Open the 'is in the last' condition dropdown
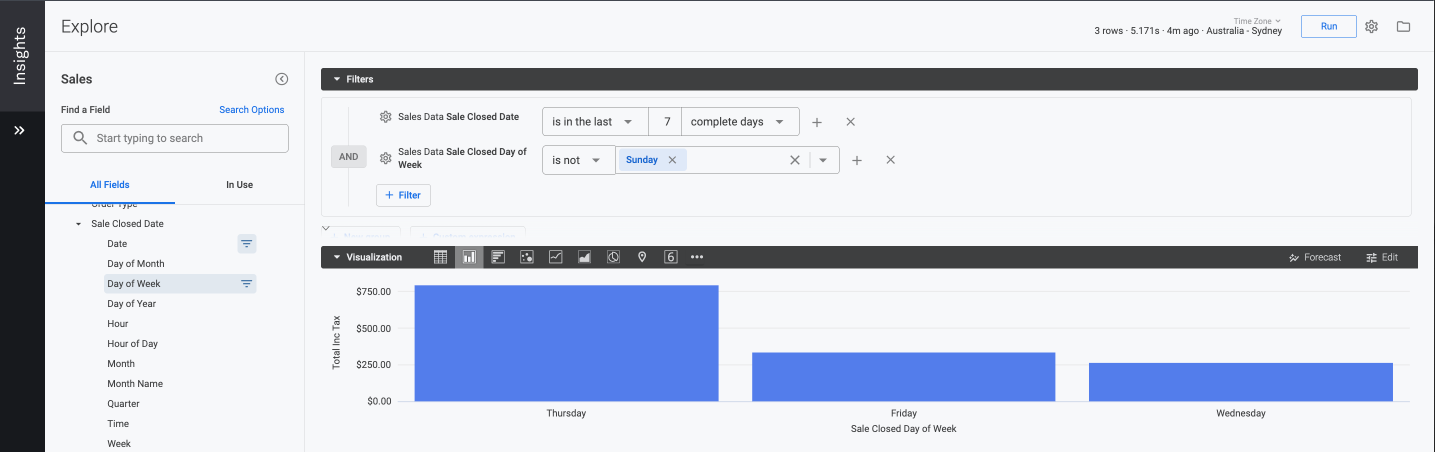 595,122
